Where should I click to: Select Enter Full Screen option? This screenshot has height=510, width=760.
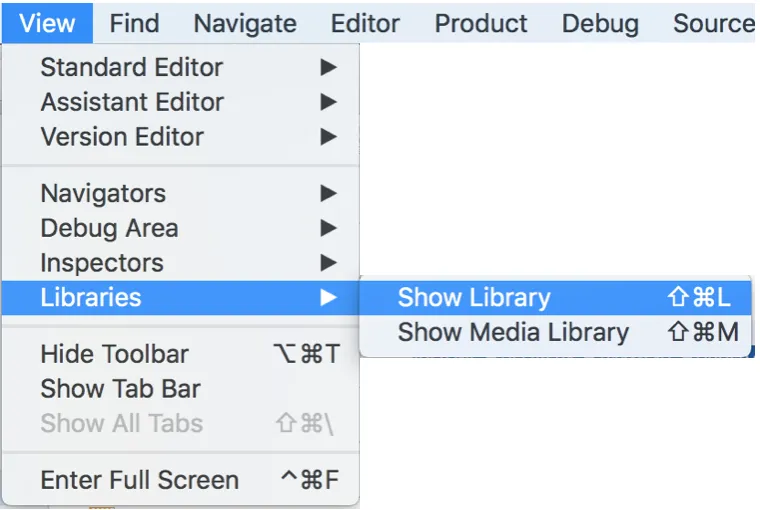(139, 480)
